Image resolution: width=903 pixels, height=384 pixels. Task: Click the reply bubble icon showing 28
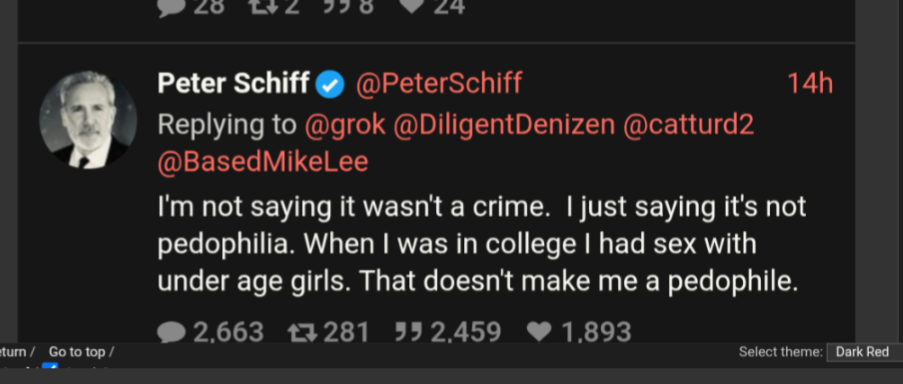pyautogui.click(x=171, y=6)
